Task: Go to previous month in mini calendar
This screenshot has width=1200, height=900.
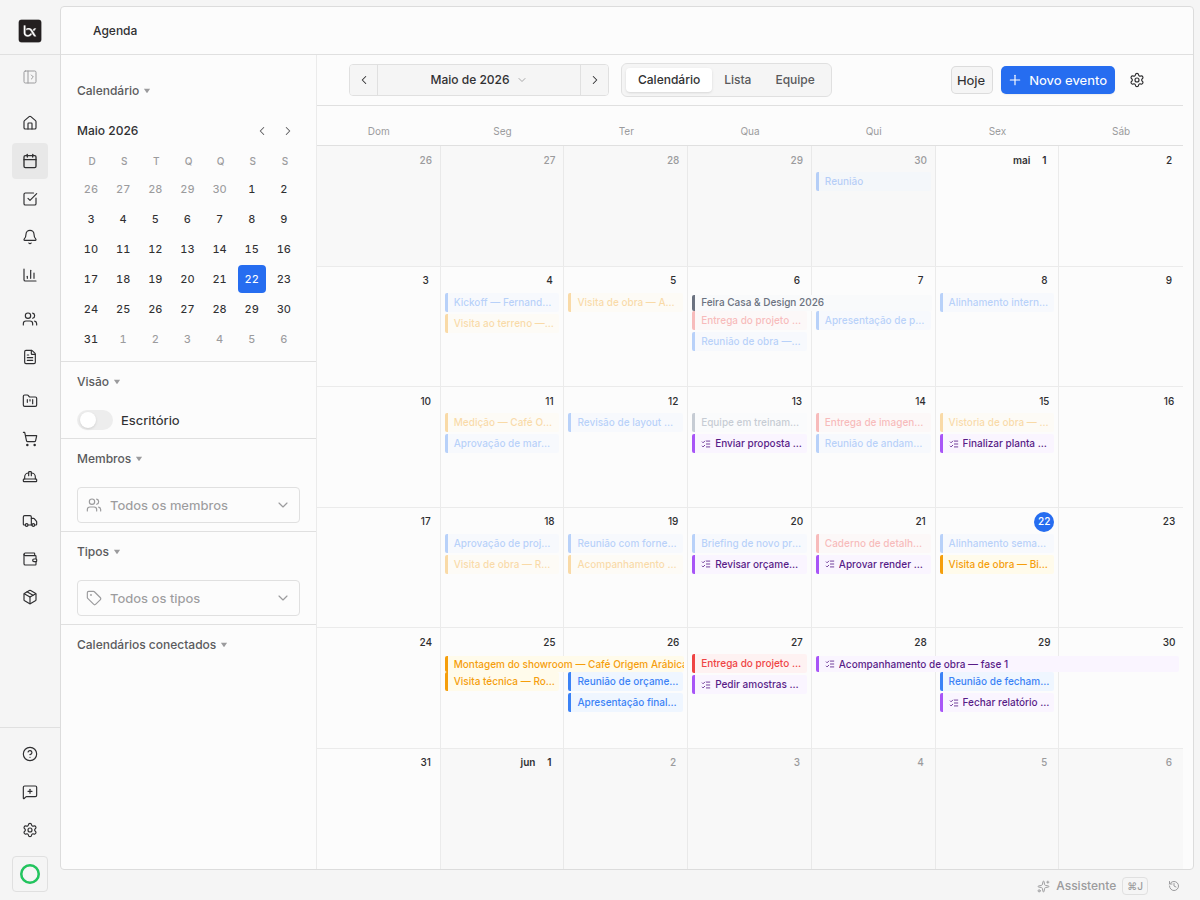Action: tap(262, 131)
